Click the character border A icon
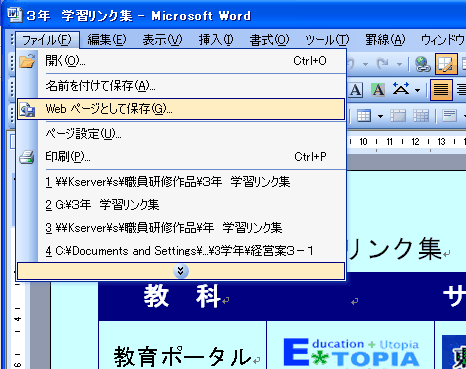Viewport: 466px width, 369px height. click(355, 90)
